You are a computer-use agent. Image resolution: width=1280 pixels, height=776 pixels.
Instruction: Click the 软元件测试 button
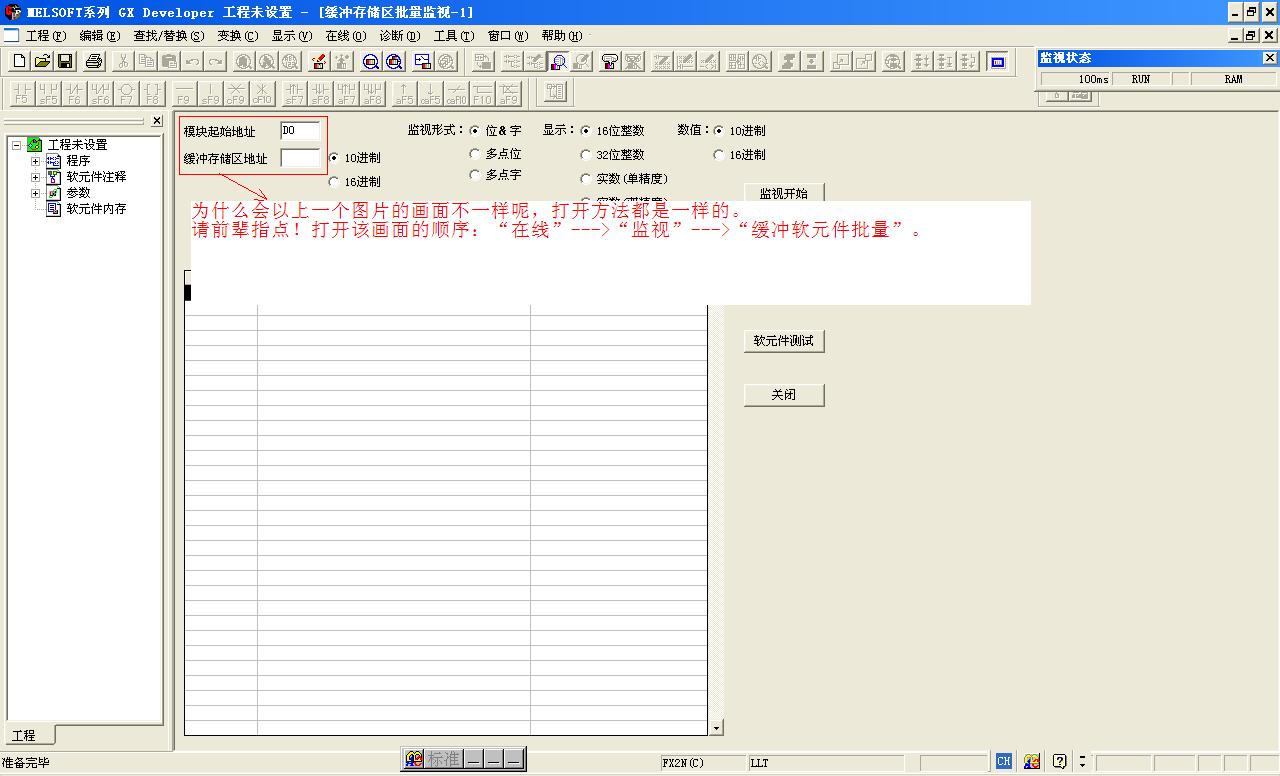tap(784, 341)
